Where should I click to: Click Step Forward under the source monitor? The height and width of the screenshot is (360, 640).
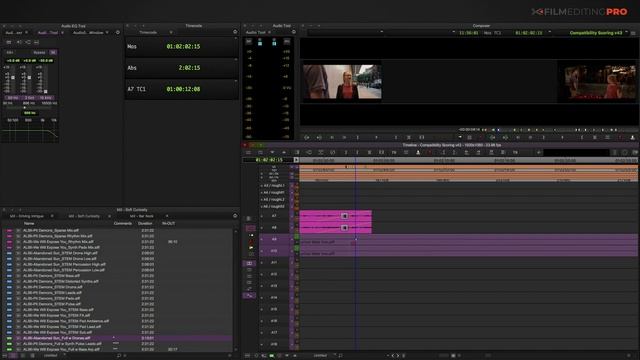pos(344,138)
